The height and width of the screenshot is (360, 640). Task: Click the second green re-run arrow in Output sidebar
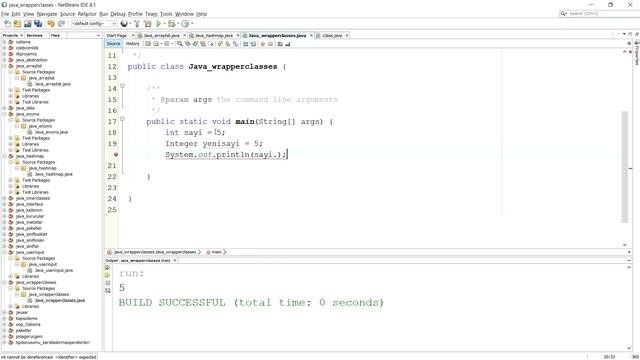point(108,275)
